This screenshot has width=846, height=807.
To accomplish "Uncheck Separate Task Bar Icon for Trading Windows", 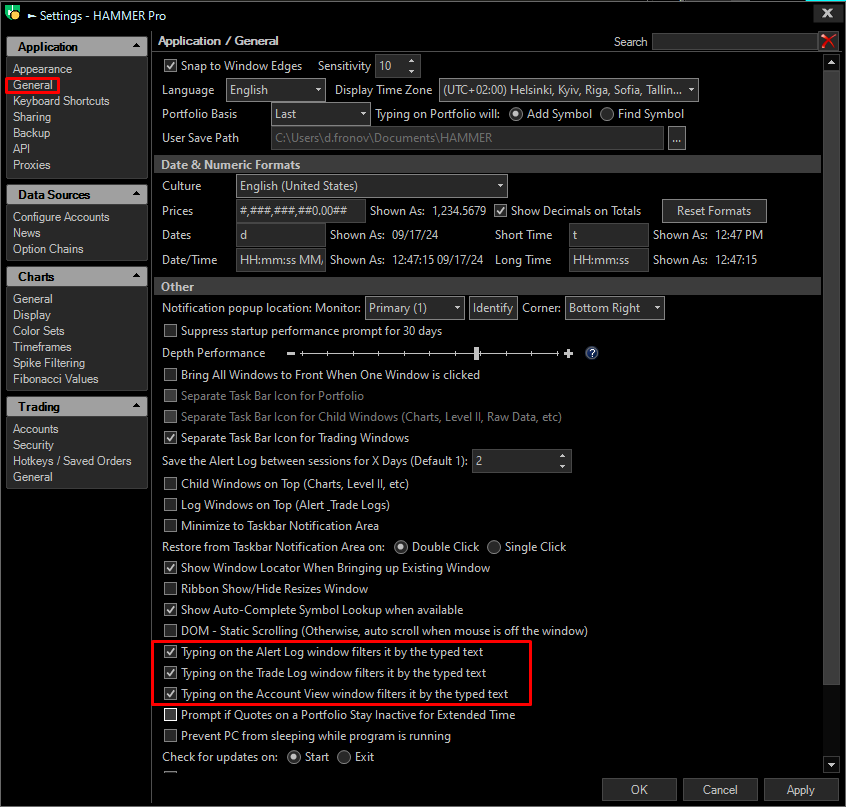I will 170,437.
